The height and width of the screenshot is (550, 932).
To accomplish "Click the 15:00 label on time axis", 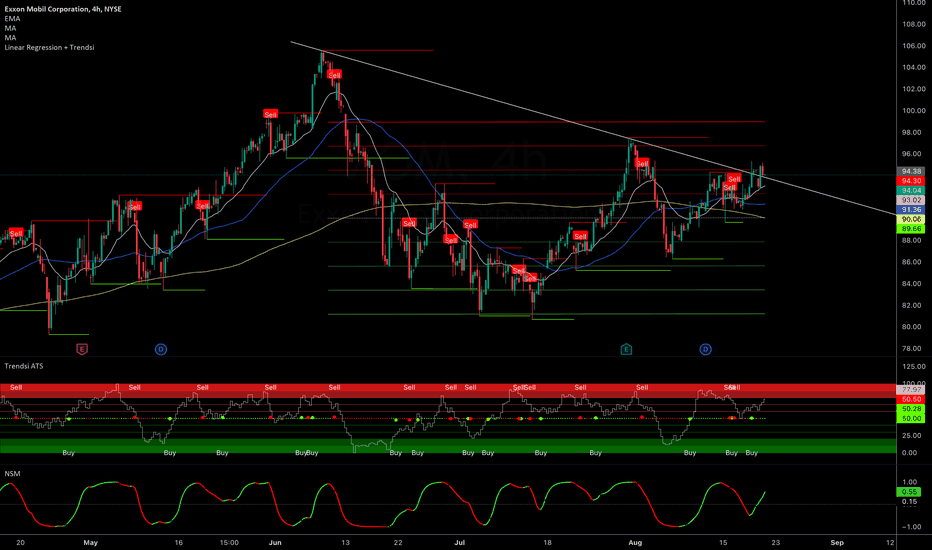I will point(229,542).
